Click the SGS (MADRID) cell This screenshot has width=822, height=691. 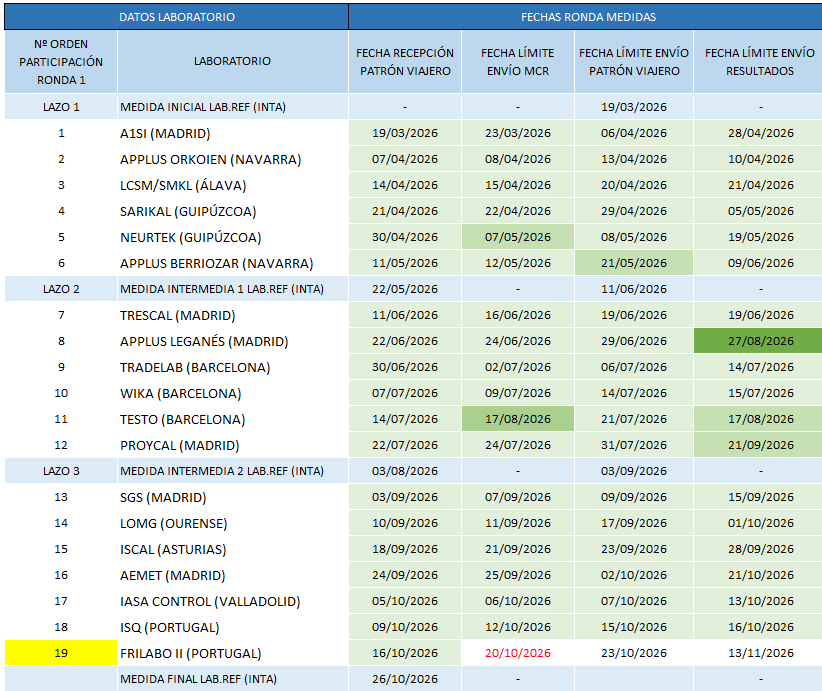tap(233, 497)
